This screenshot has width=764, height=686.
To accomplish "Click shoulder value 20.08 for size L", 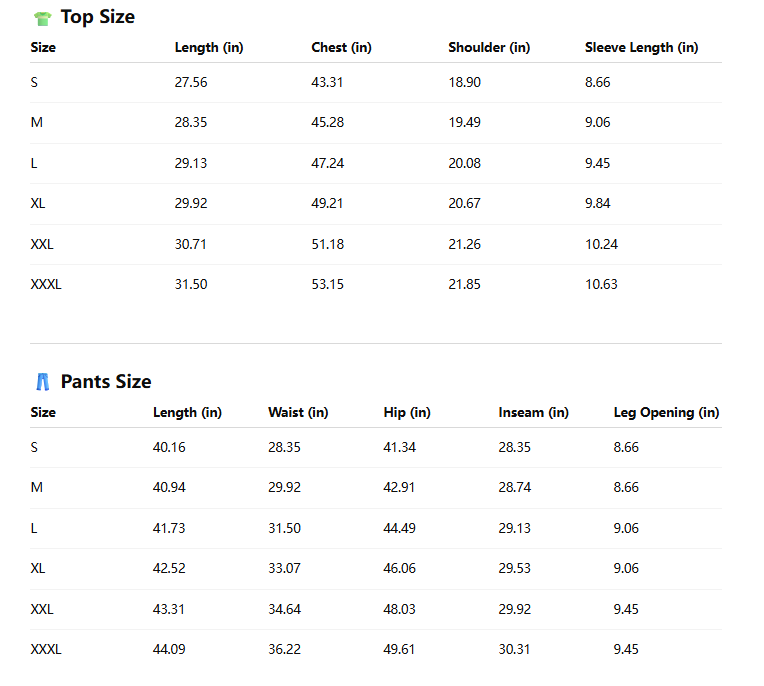I will (464, 163).
